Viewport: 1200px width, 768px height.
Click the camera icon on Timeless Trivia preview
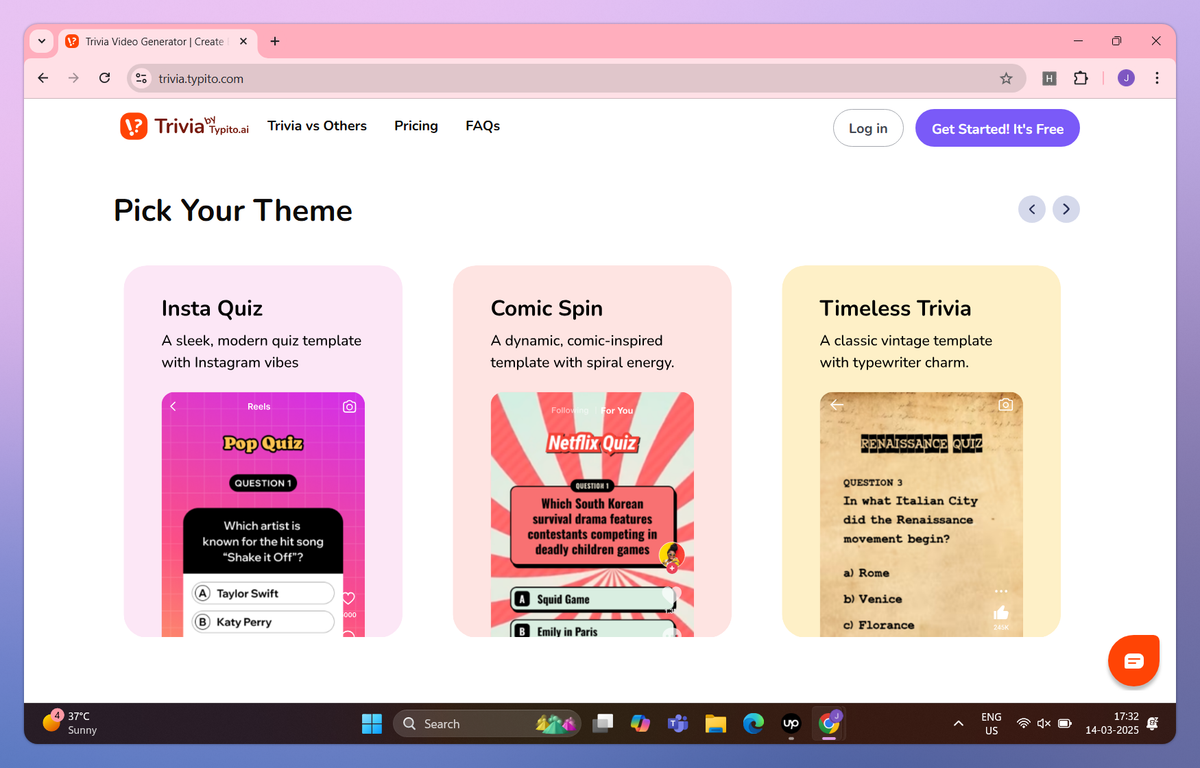point(1006,404)
